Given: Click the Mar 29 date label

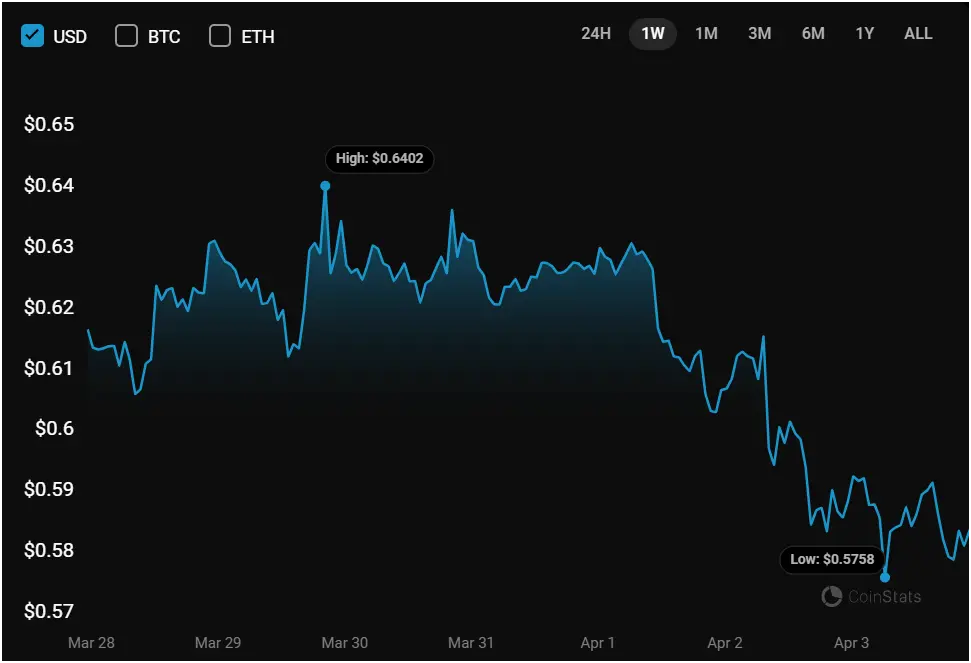Looking at the screenshot, I should (x=218, y=643).
